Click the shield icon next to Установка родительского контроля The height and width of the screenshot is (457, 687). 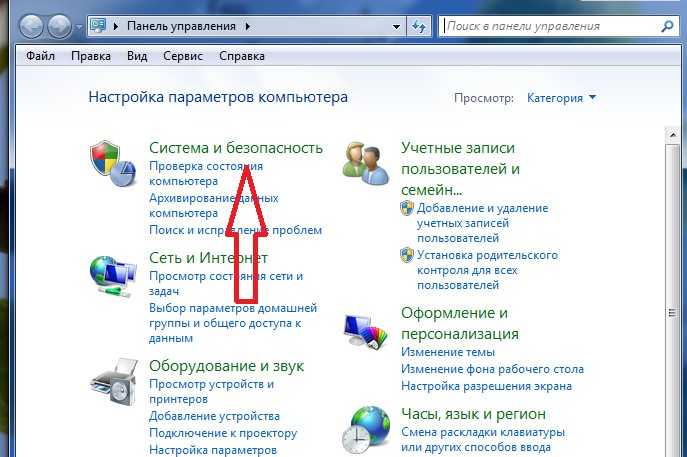tap(407, 255)
